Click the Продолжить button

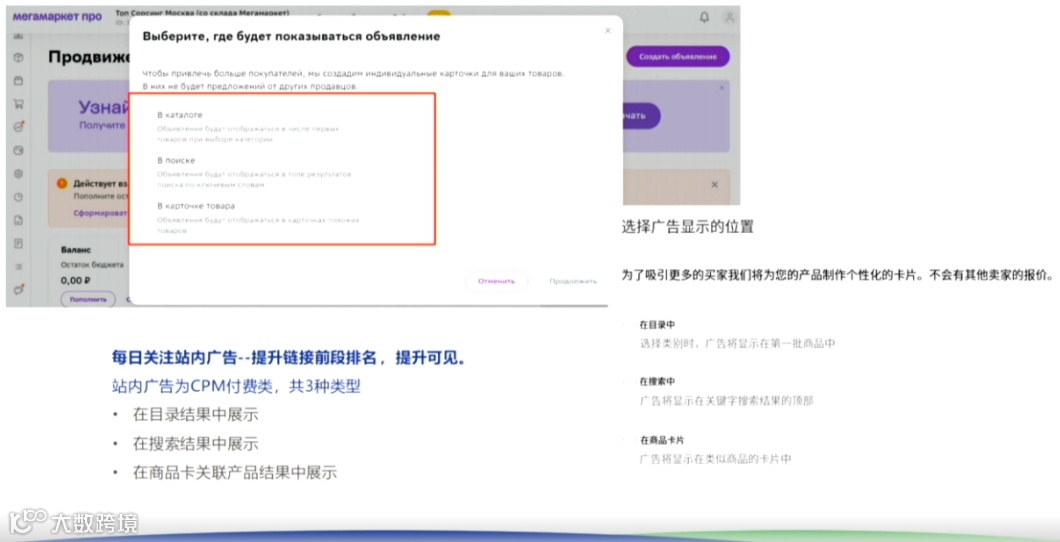(x=573, y=281)
